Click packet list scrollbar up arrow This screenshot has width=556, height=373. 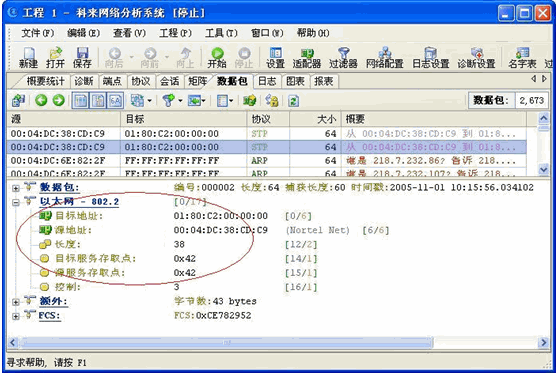point(543,118)
